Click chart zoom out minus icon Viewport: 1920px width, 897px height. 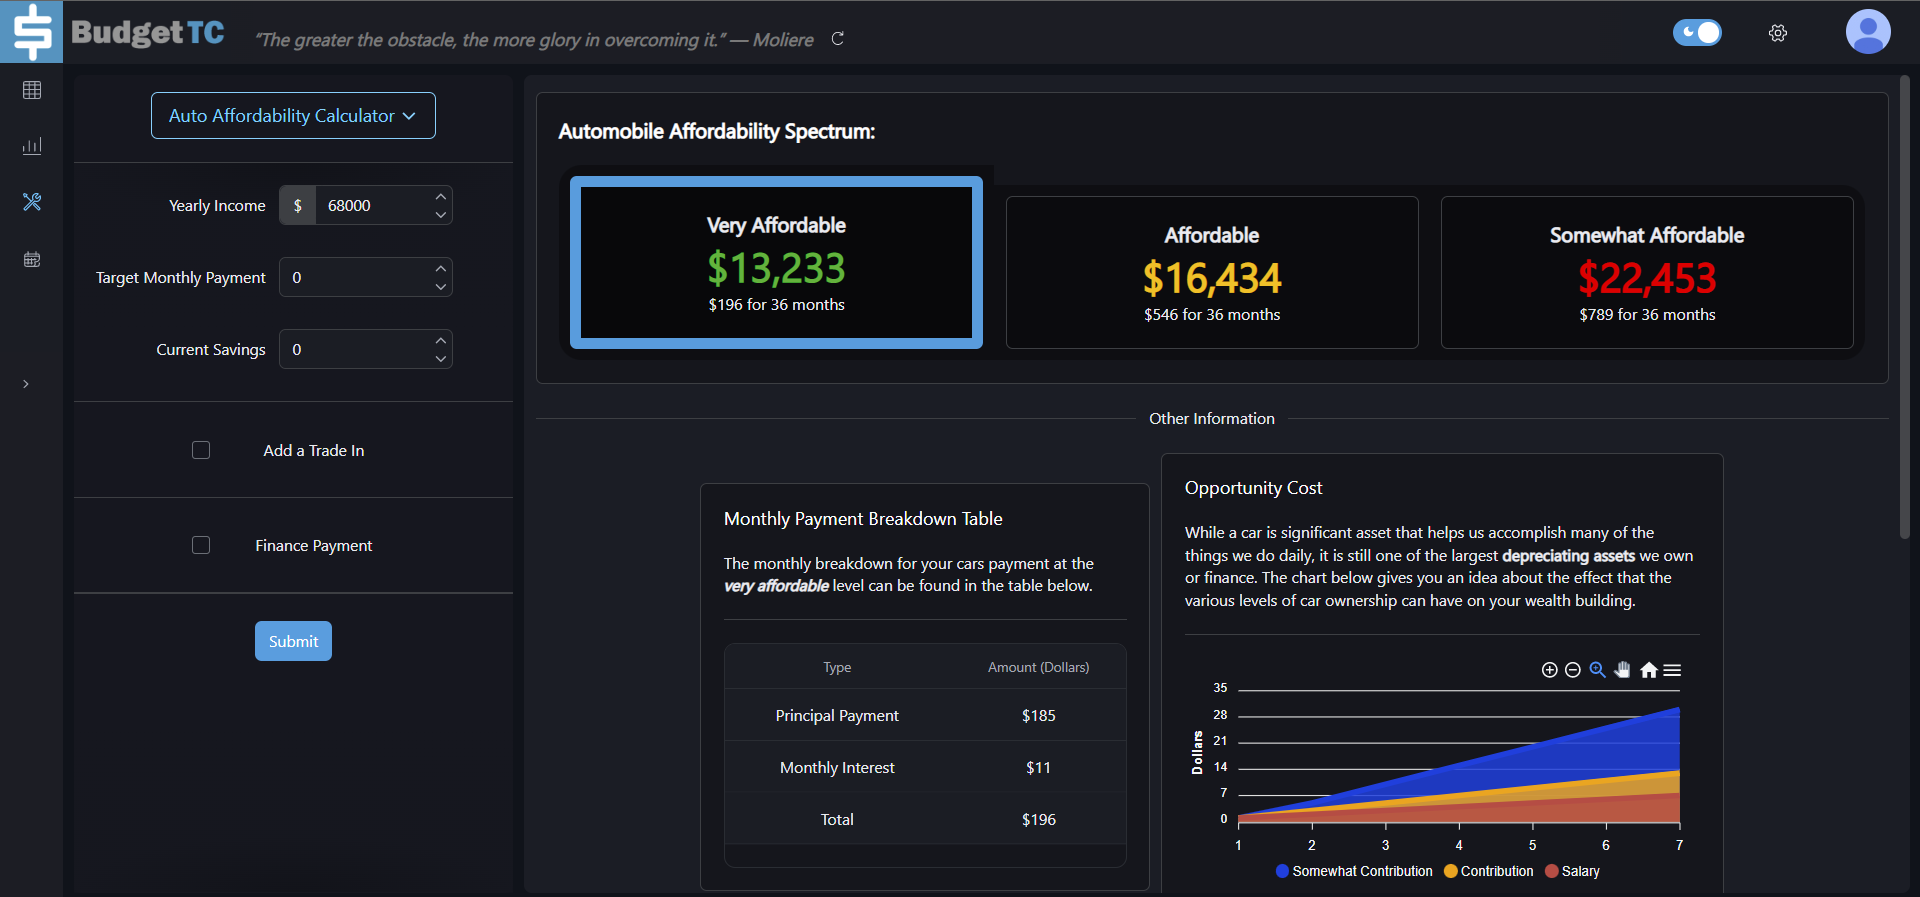pos(1573,670)
